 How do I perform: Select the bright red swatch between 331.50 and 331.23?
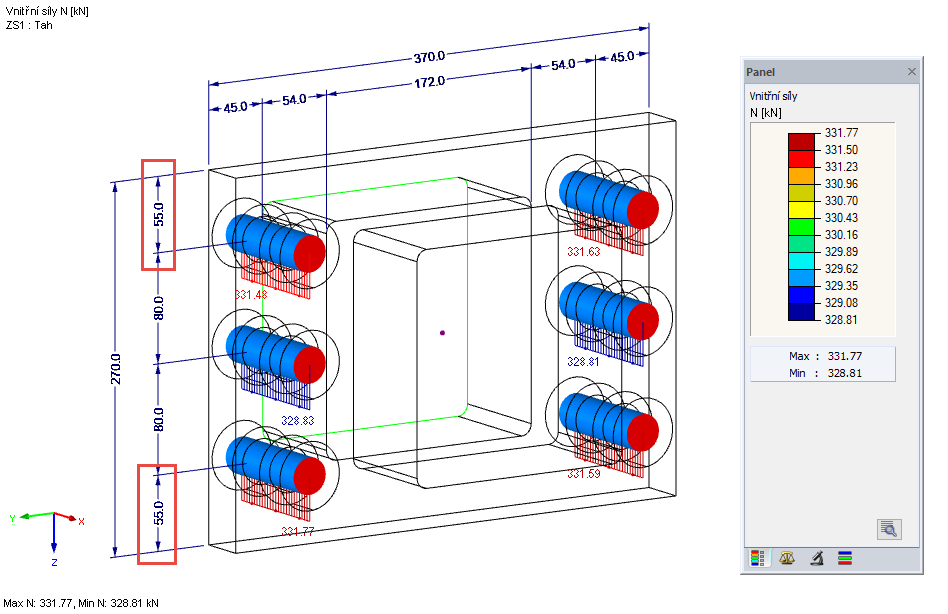click(801, 159)
